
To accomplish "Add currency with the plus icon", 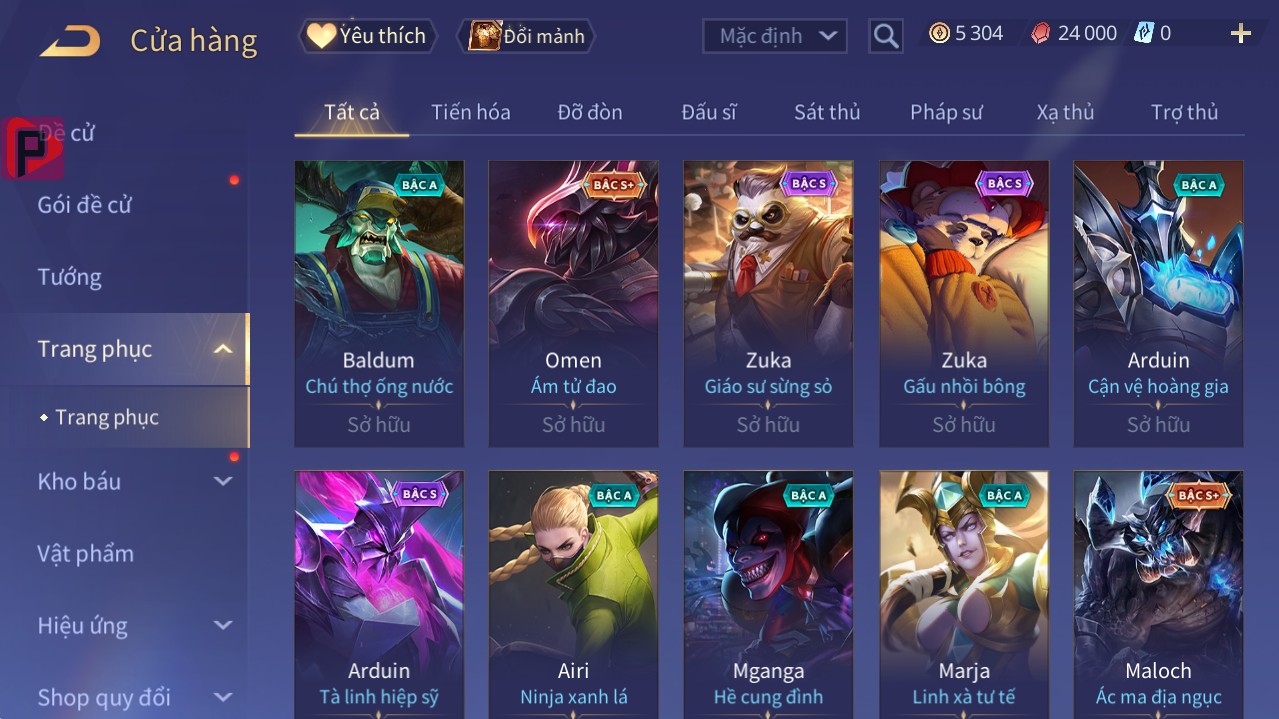I will pos(1240,34).
